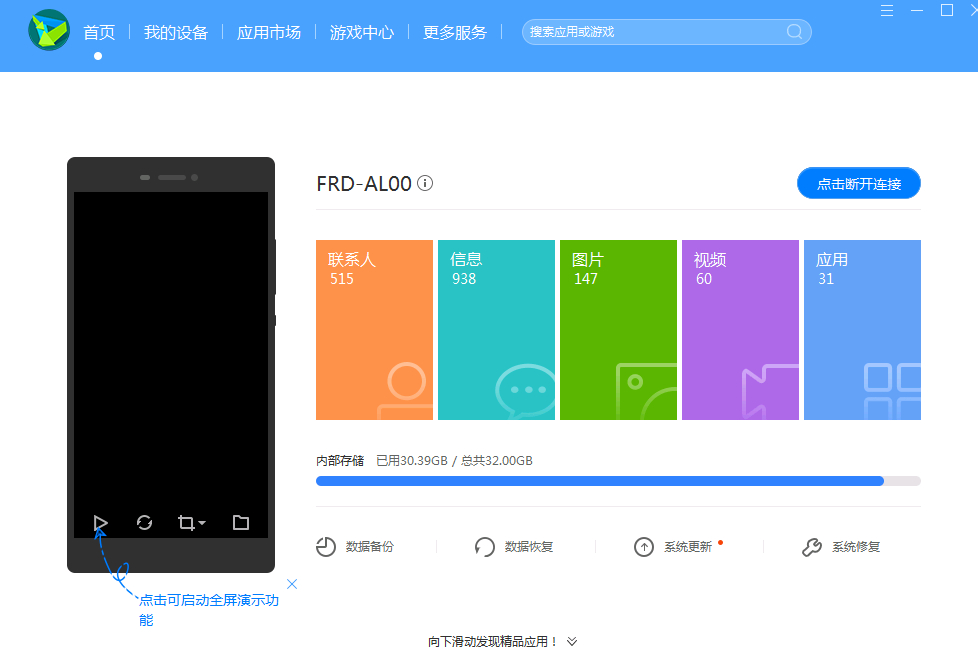Open the 首页 tab

click(x=99, y=32)
